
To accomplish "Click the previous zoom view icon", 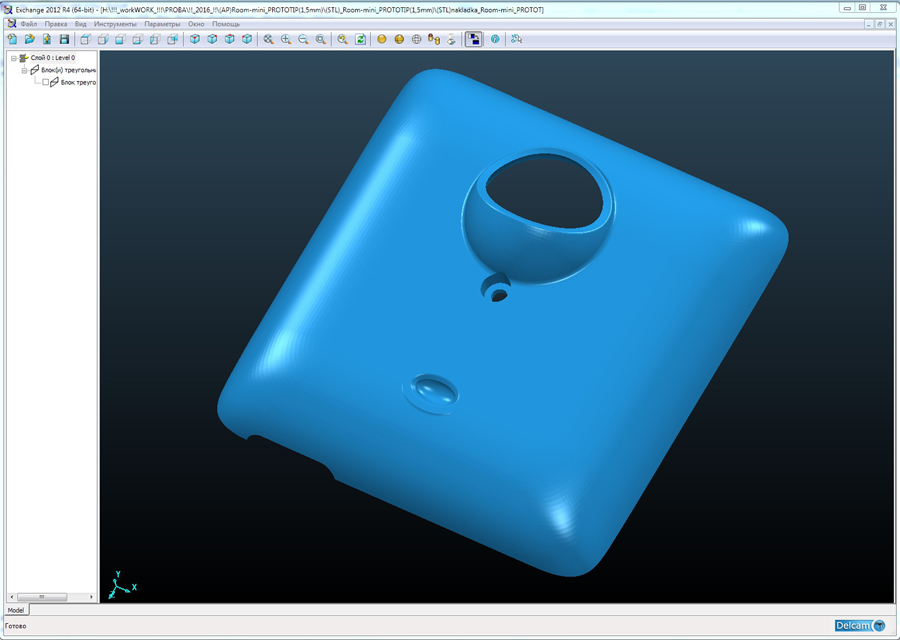I will [x=343, y=39].
